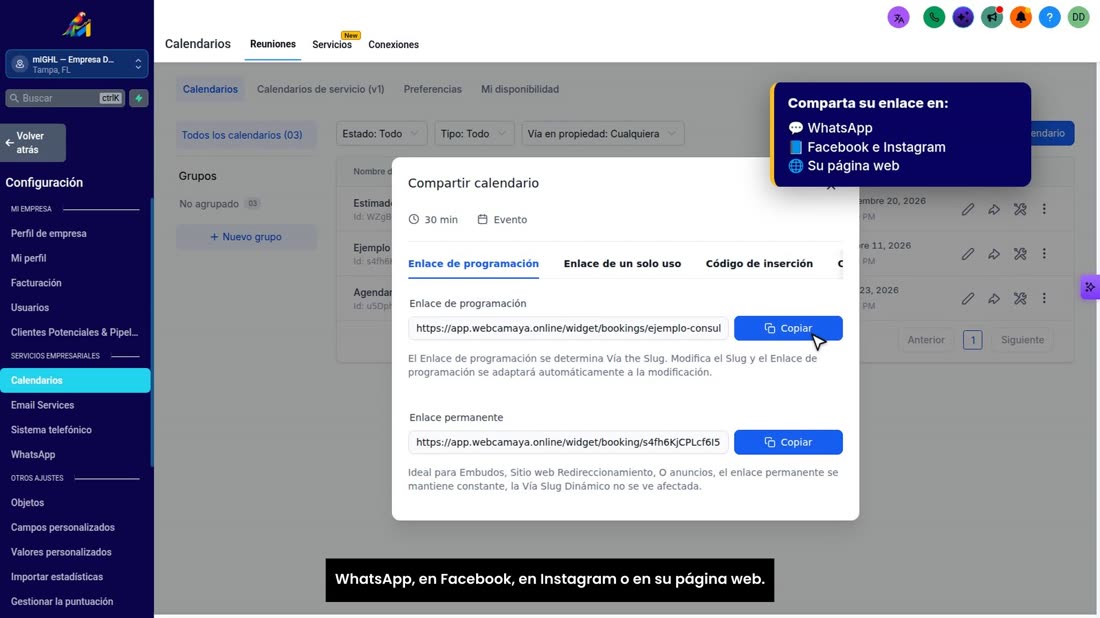Click the purple side panel expand icon
The width and height of the screenshot is (1100, 618).
tap(1090, 287)
